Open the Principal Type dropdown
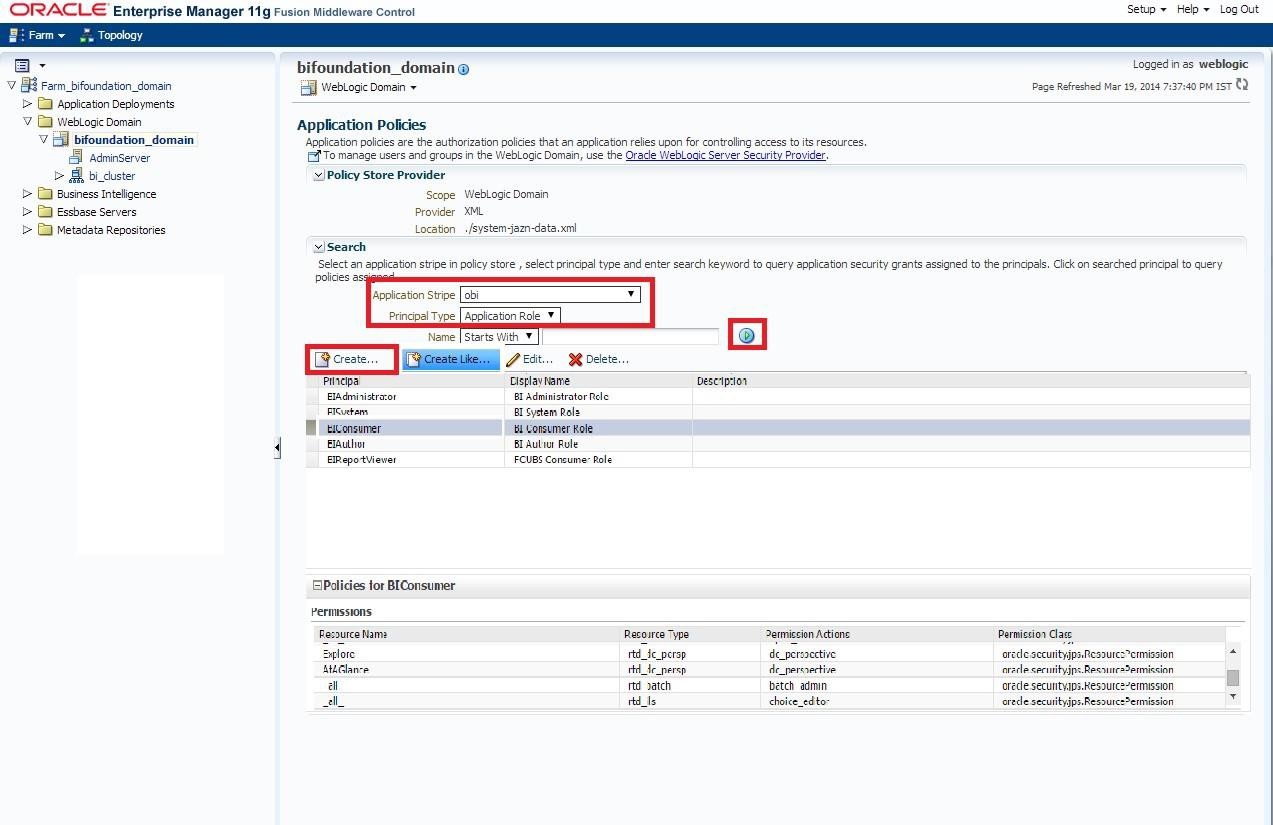1273x825 pixels. pos(510,316)
